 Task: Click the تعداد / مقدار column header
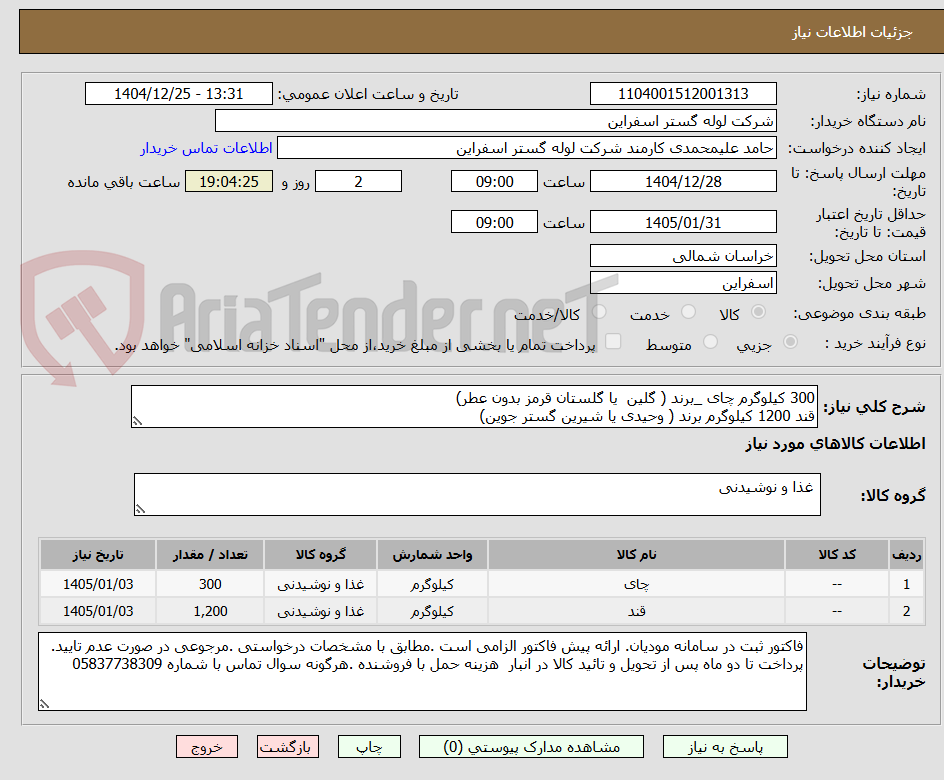tap(210, 554)
